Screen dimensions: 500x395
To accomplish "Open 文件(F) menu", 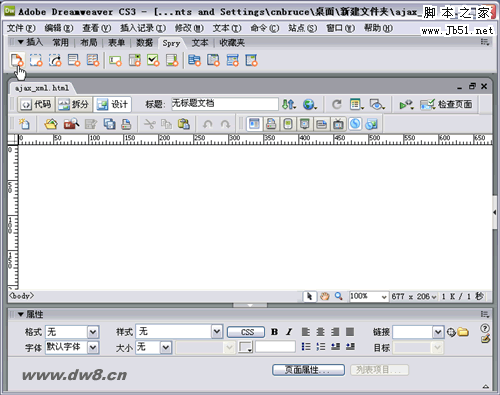I will [21, 28].
